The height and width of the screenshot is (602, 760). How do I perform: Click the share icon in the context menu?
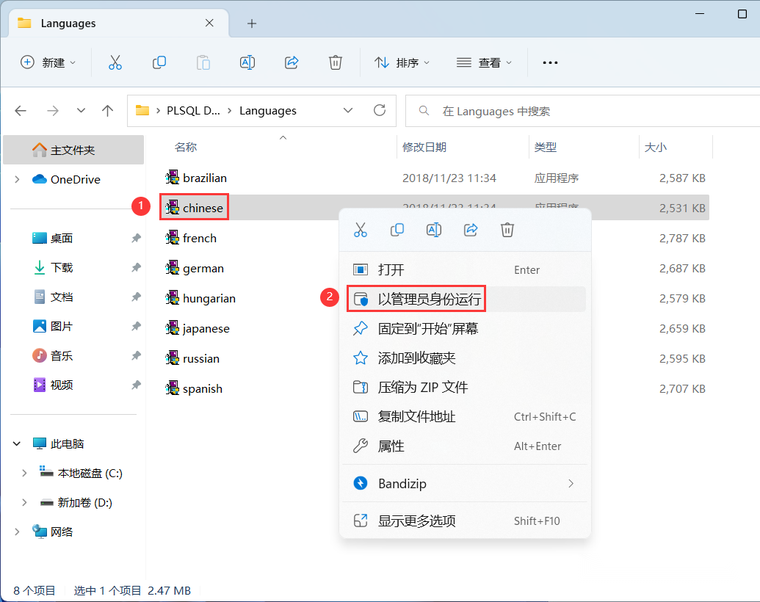pyautogui.click(x=471, y=230)
